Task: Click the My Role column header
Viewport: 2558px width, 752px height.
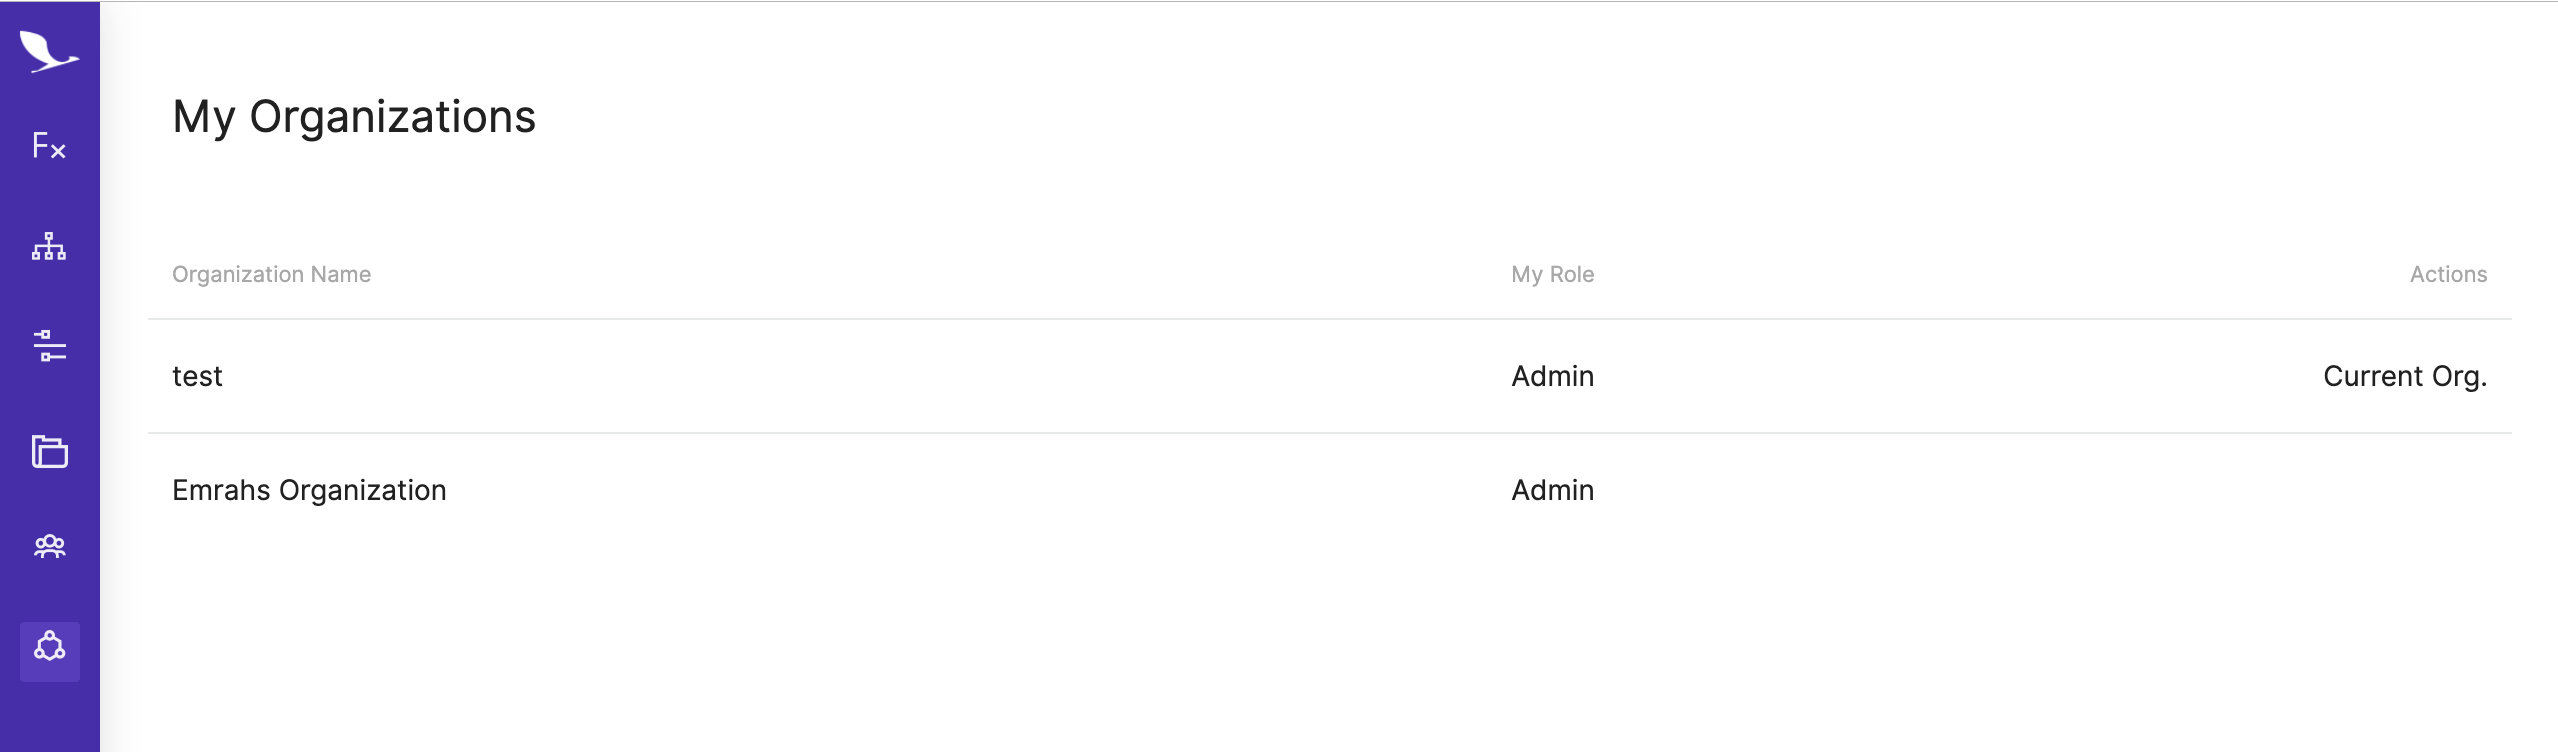Action: point(1552,274)
